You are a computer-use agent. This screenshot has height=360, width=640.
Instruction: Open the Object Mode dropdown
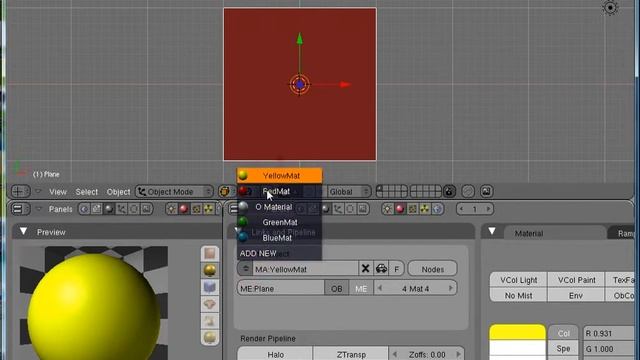(174, 191)
